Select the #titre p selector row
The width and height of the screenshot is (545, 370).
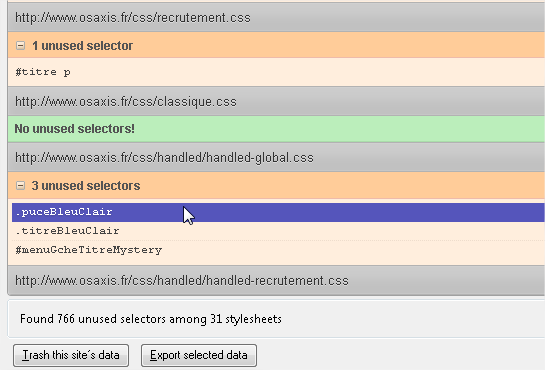pos(276,72)
